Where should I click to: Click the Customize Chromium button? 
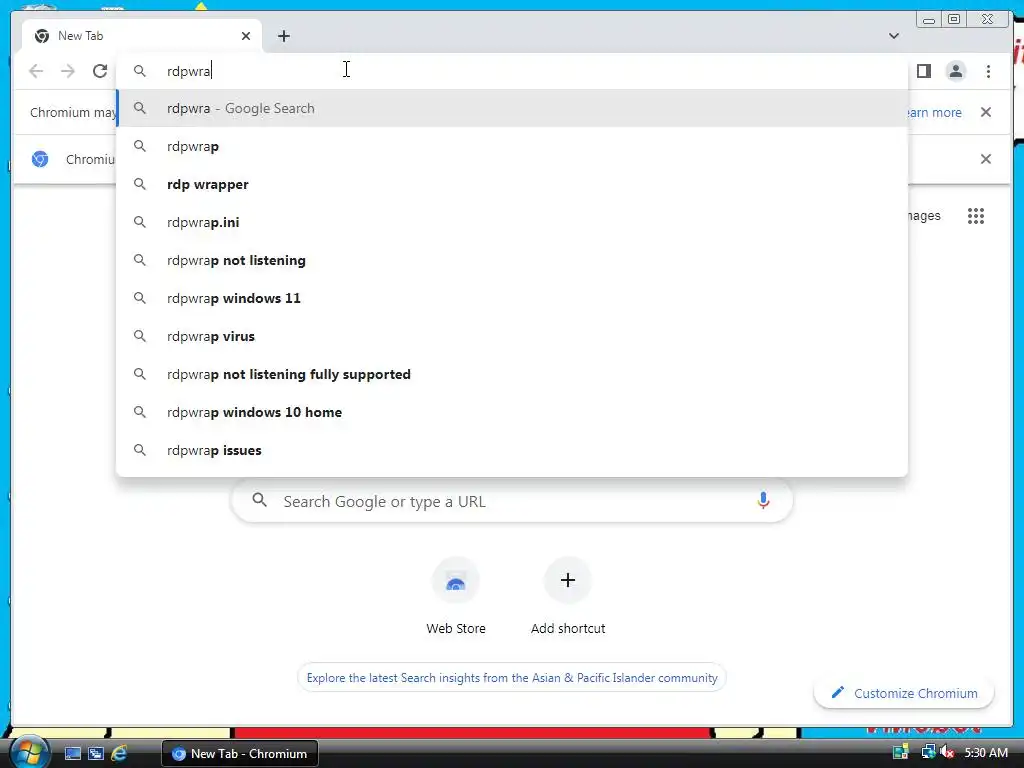pos(904,693)
